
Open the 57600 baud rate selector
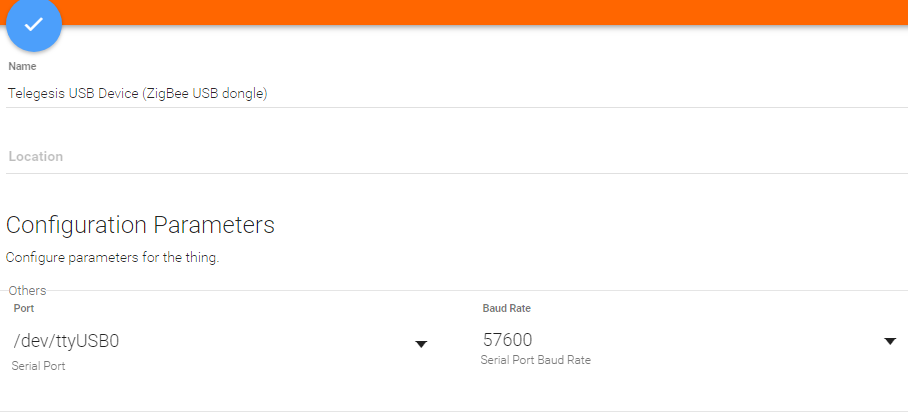click(507, 340)
